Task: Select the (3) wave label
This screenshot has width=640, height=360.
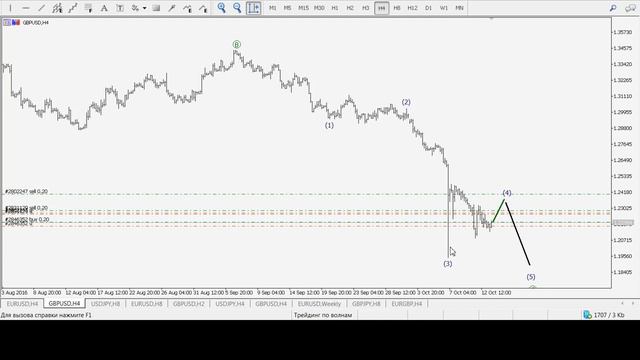Action: tap(448, 264)
